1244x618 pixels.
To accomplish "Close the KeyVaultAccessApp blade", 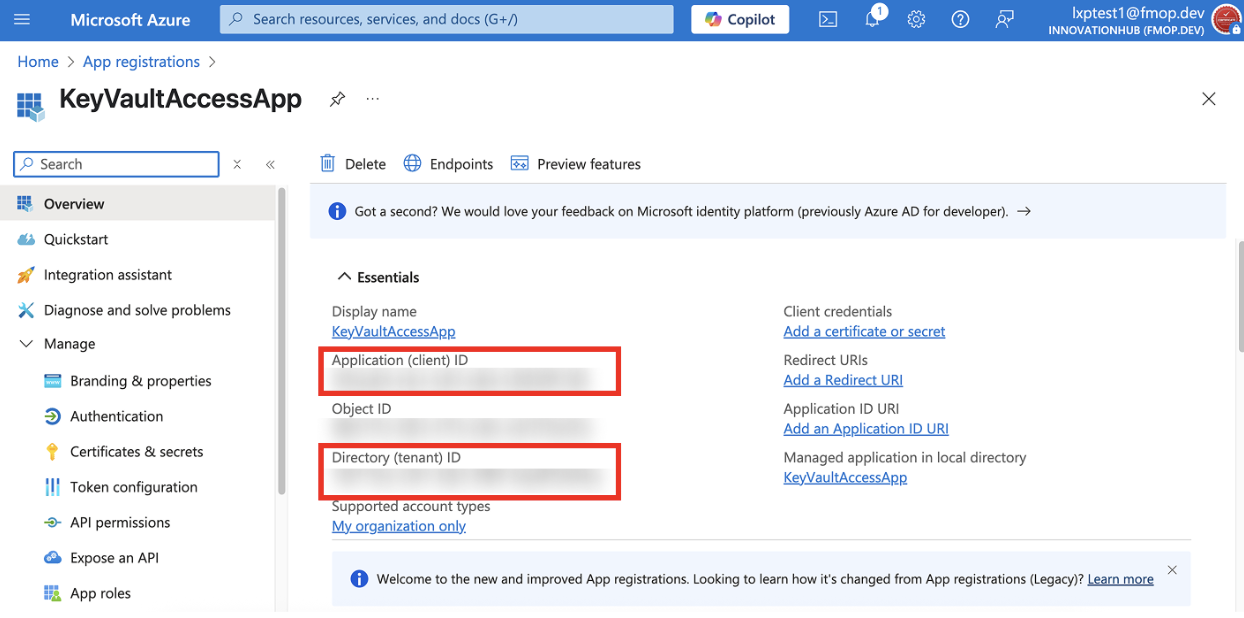I will click(1209, 99).
